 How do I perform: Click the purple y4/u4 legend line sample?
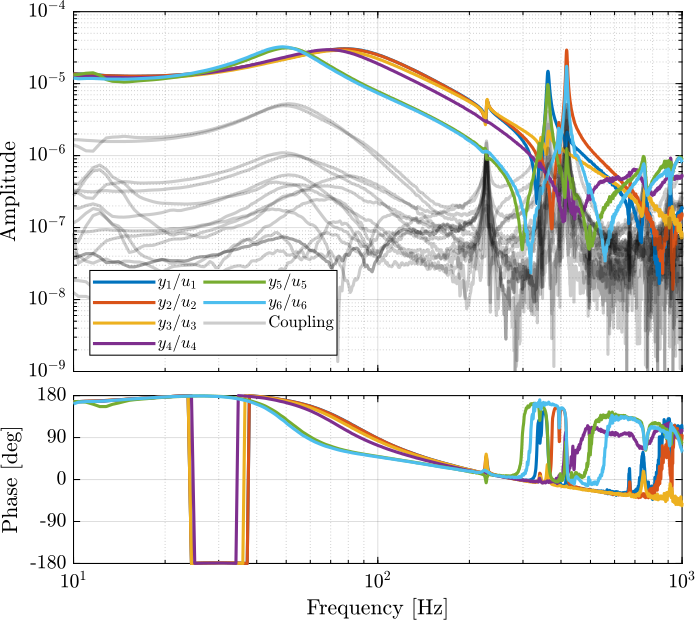[124, 343]
